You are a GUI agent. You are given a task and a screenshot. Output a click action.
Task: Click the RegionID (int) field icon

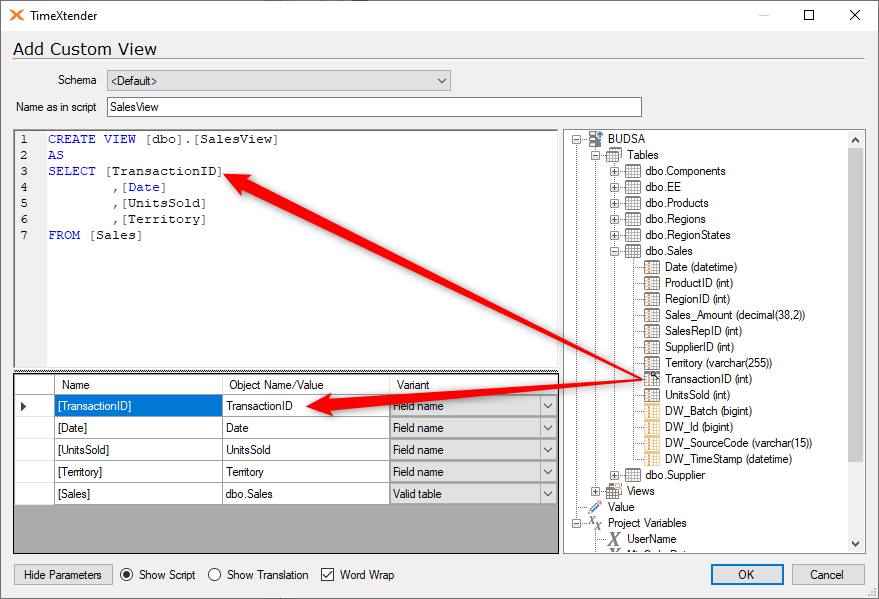[x=652, y=299]
